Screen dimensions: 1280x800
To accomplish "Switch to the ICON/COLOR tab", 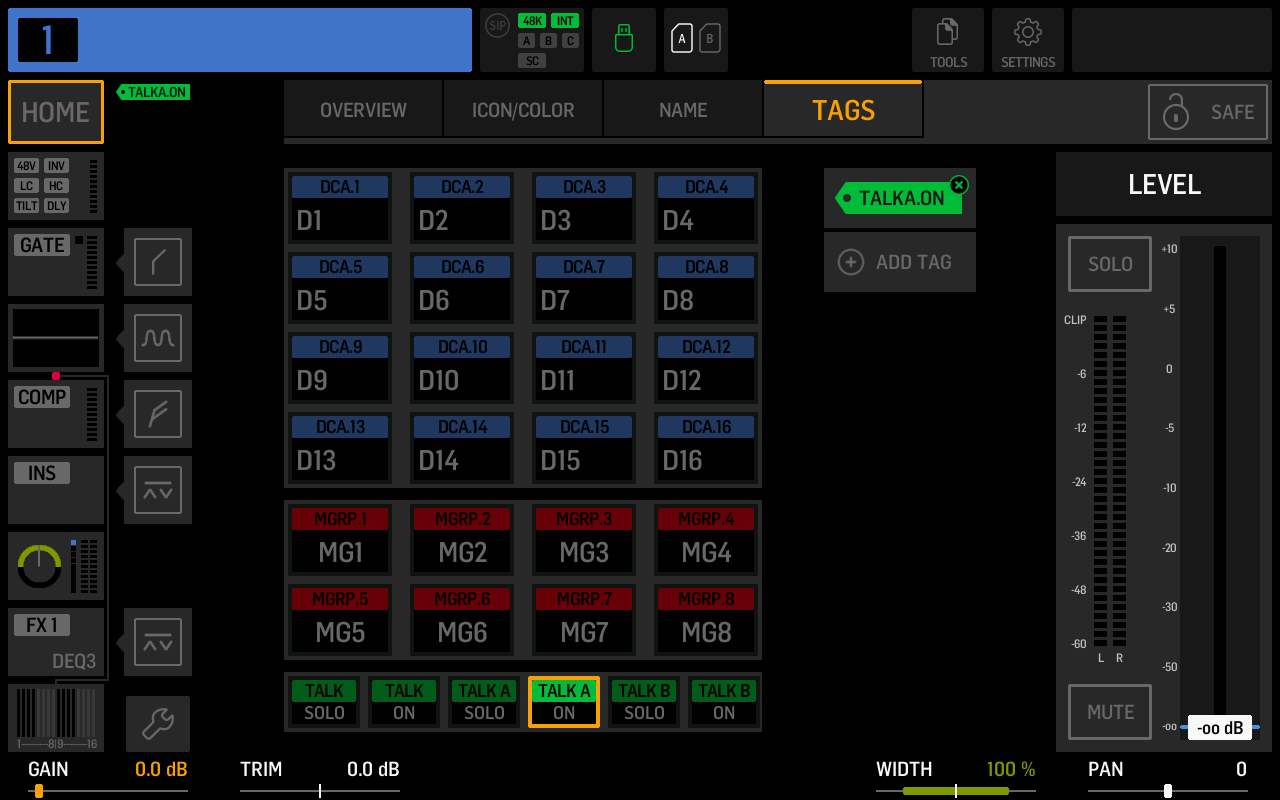I will (x=523, y=110).
